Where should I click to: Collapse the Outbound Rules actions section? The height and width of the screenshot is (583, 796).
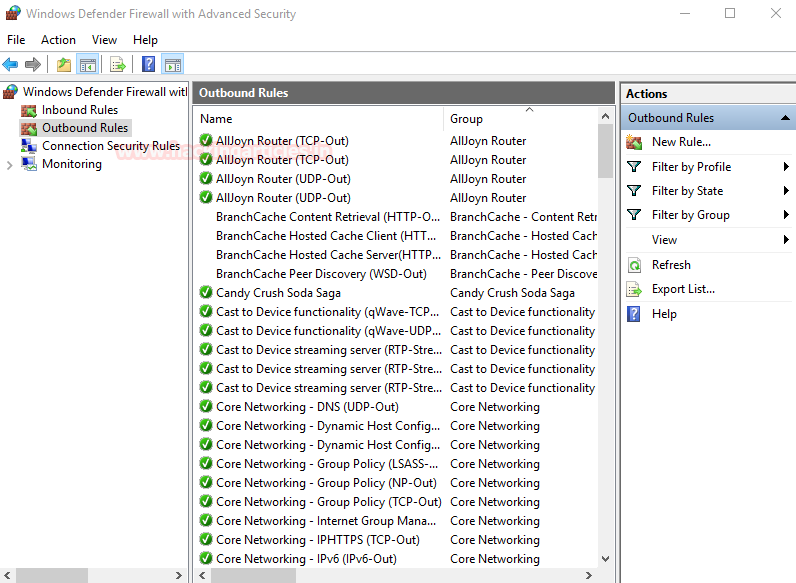point(785,118)
